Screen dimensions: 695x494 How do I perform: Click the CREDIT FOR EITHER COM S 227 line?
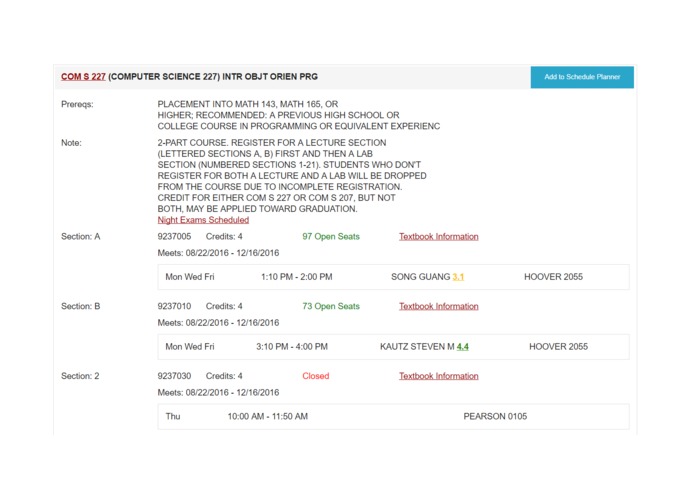277,198
